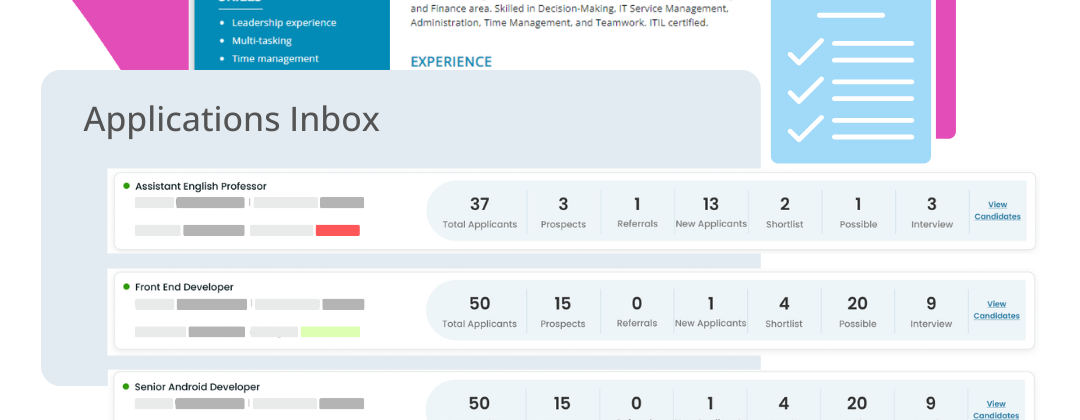Click green status dot beside Assistant English Professor
This screenshot has height=420, width=1080.
[x=126, y=186]
